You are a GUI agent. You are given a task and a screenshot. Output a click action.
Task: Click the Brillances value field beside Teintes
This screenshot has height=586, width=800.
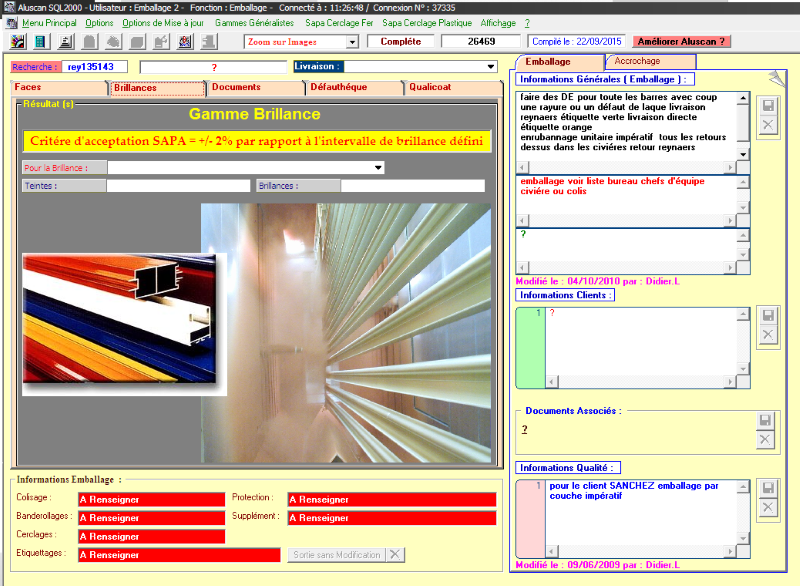click(x=413, y=186)
